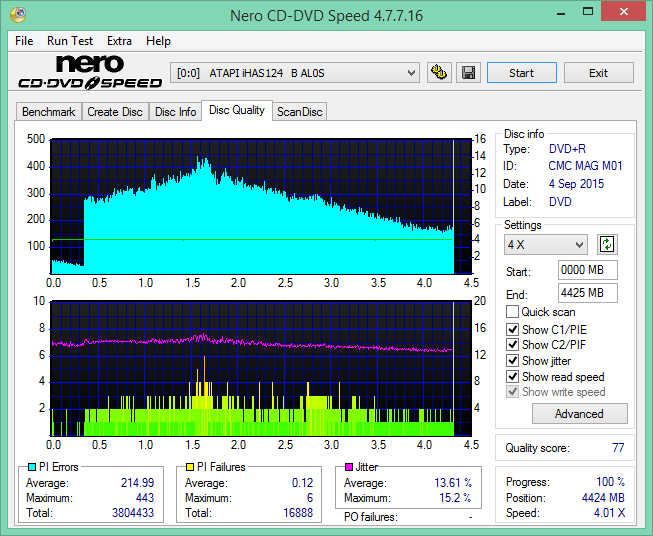Click the Start position field 0000 MB
The width and height of the screenshot is (653, 536).
588,270
